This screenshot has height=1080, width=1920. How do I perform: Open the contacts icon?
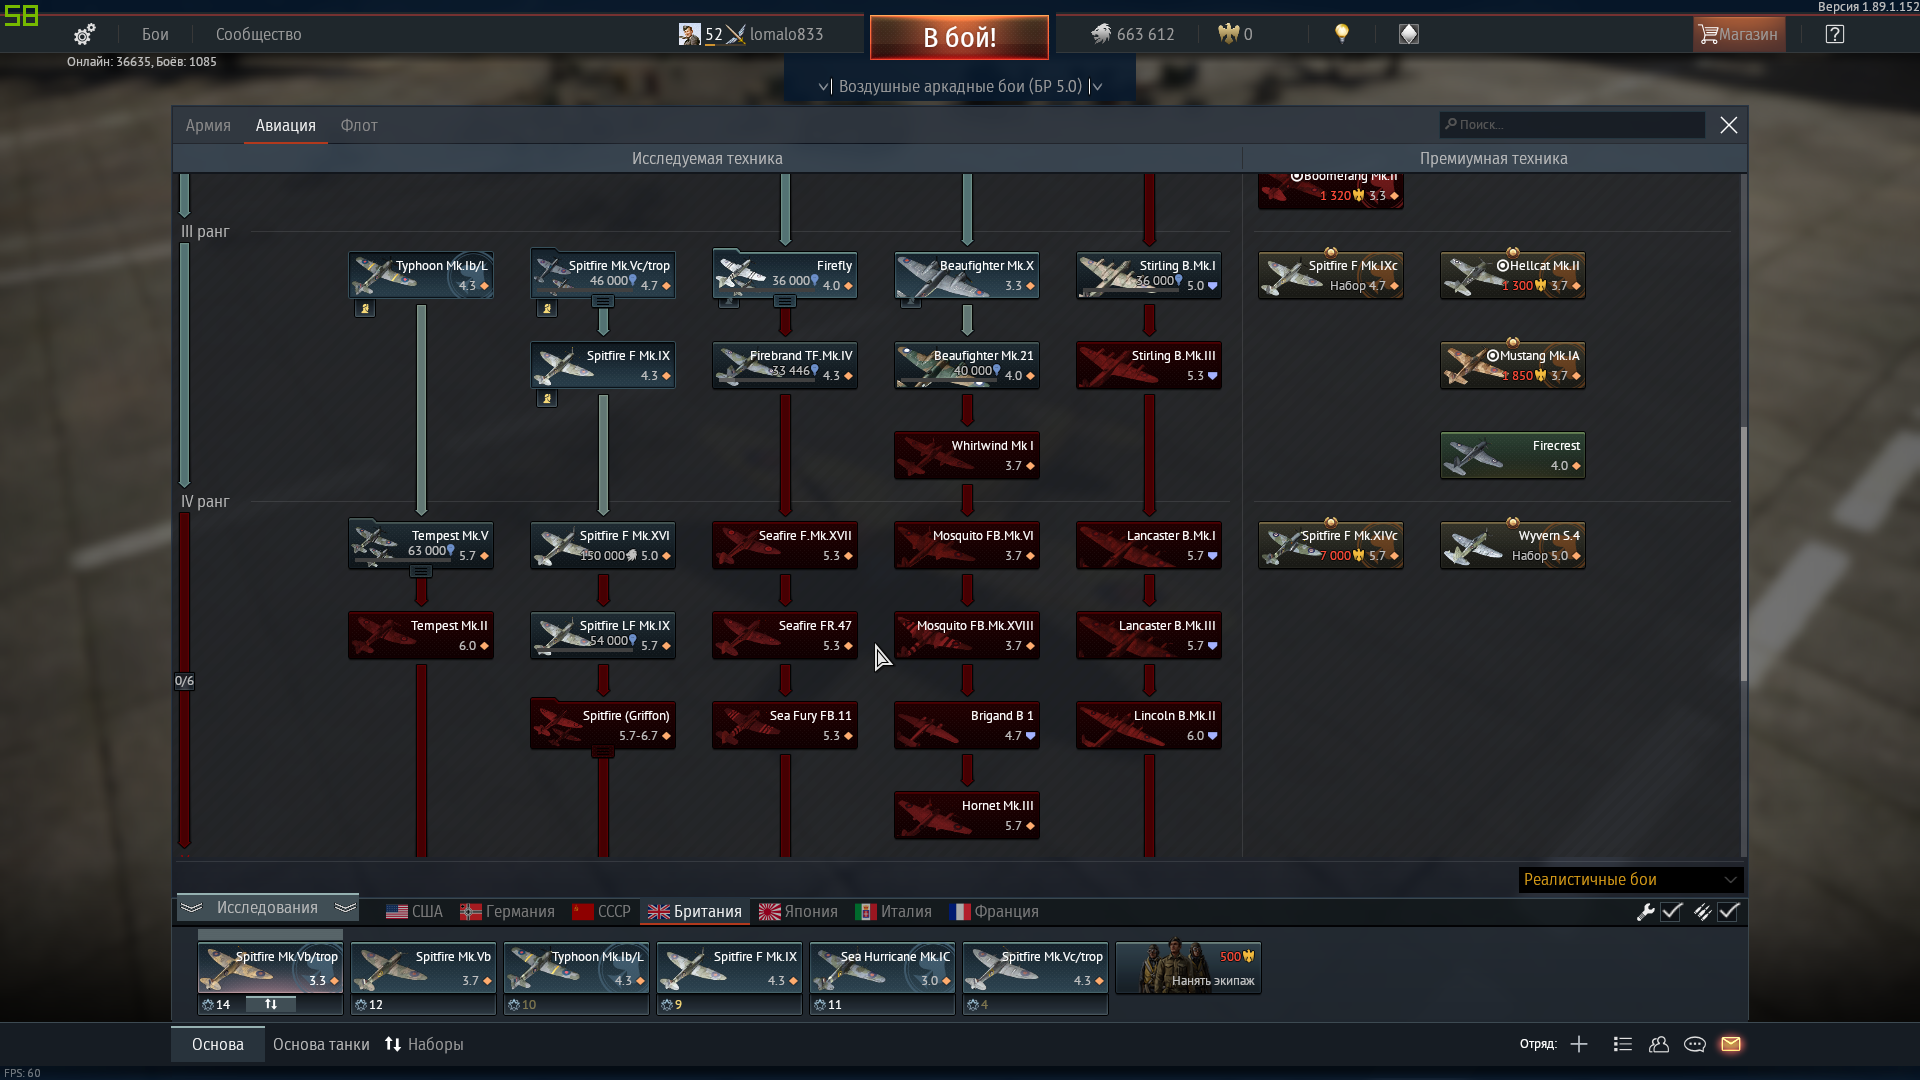[1659, 1044]
